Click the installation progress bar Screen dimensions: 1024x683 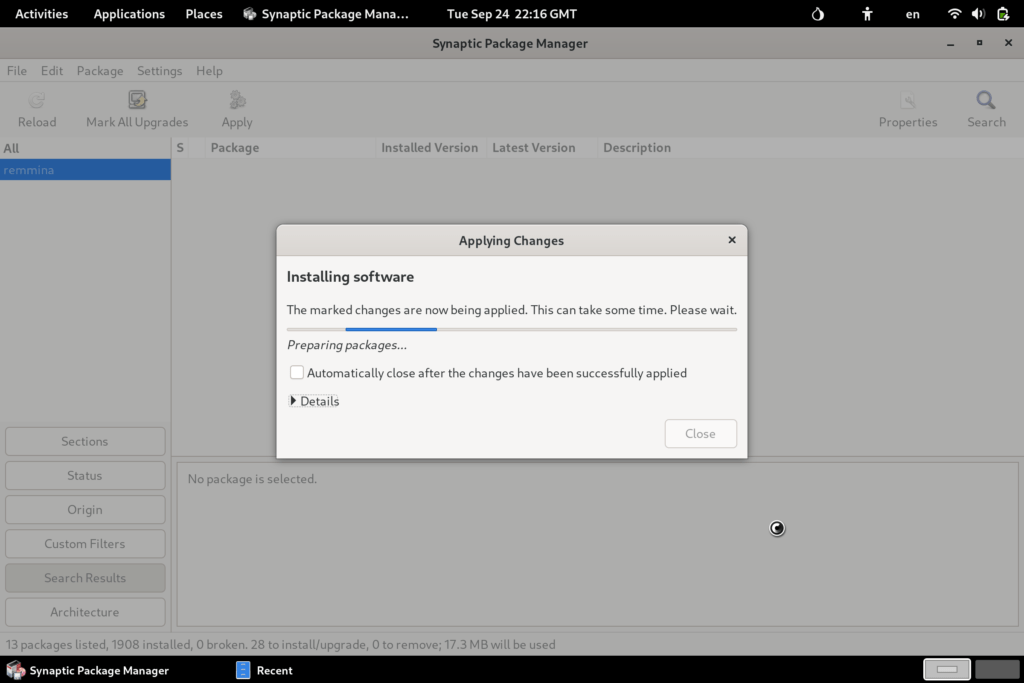pyautogui.click(x=512, y=329)
